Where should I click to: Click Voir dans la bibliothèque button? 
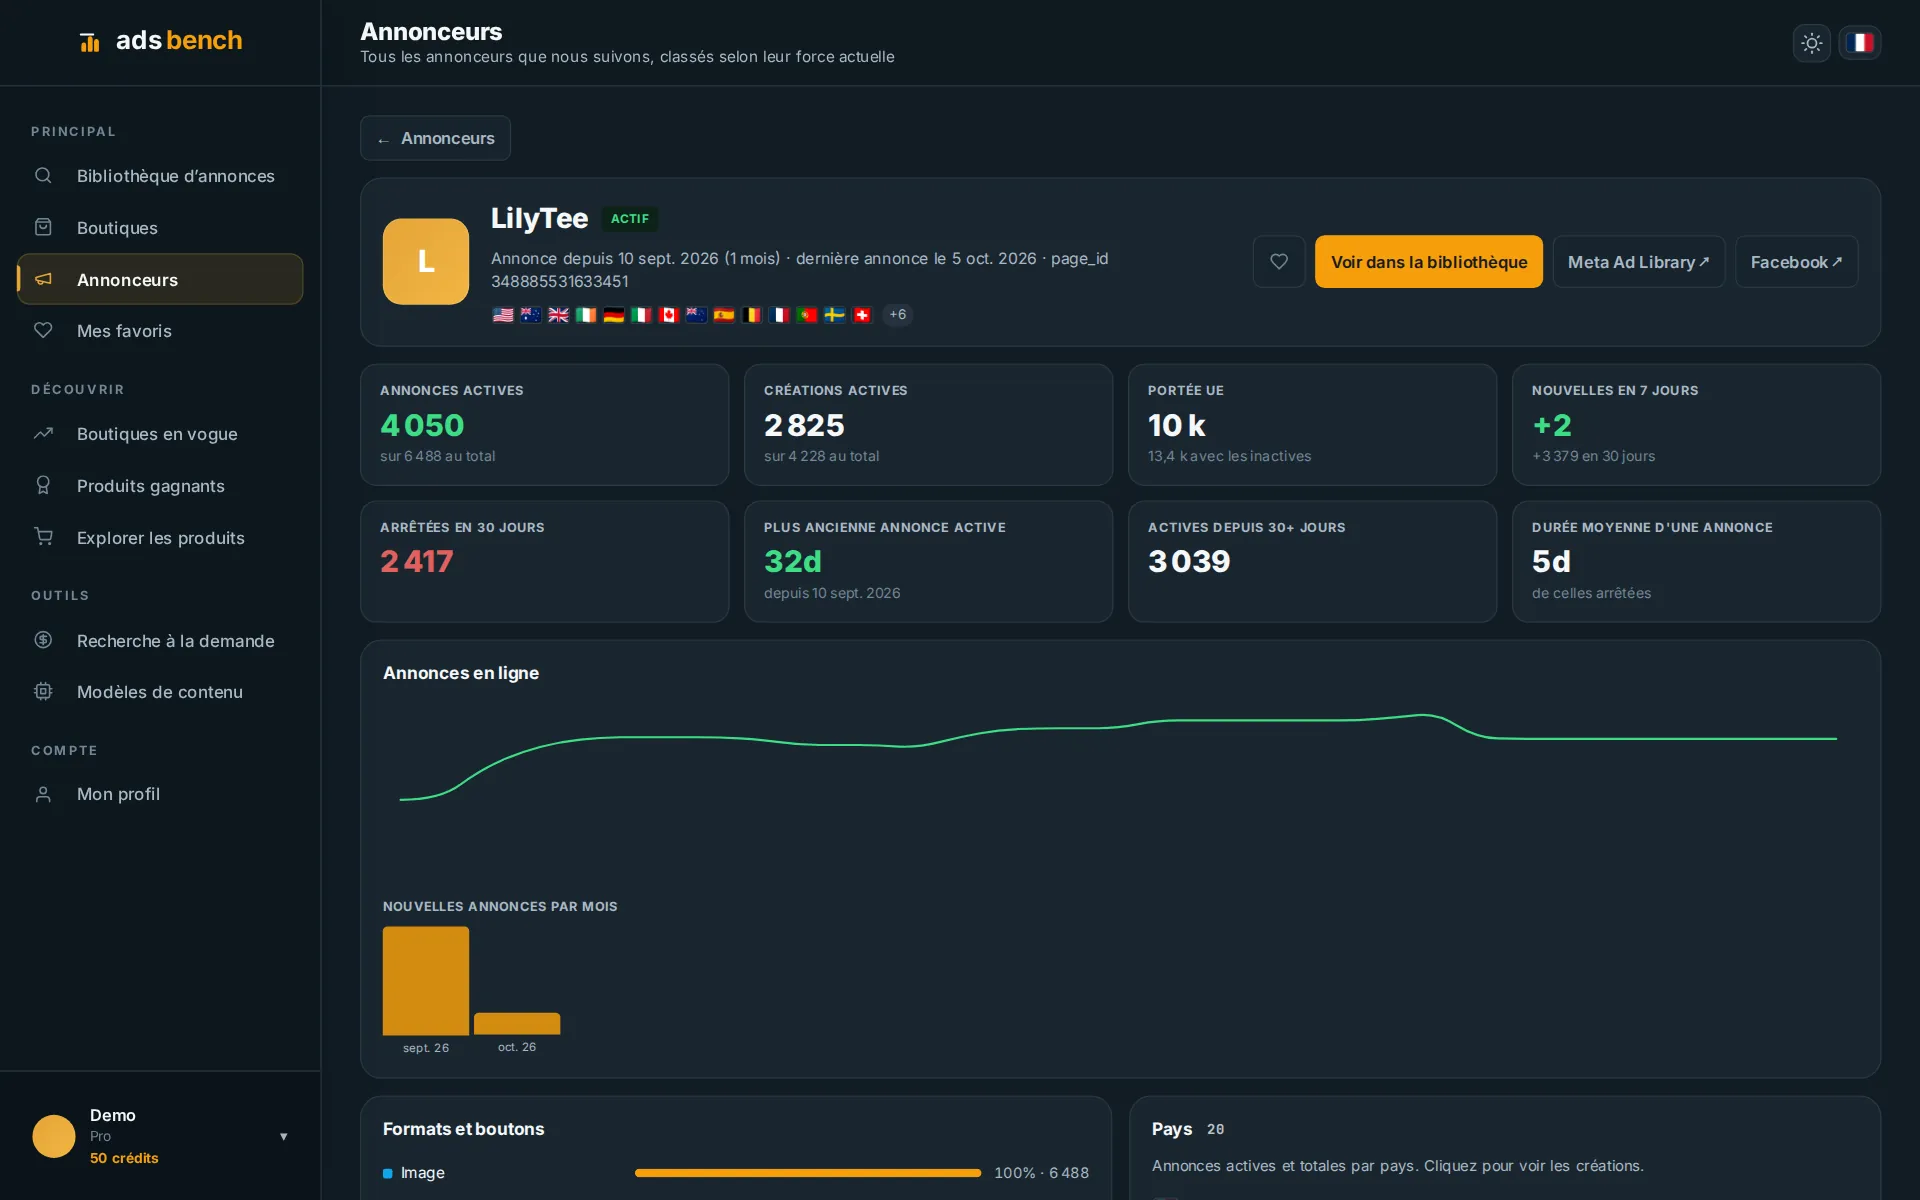click(1428, 262)
